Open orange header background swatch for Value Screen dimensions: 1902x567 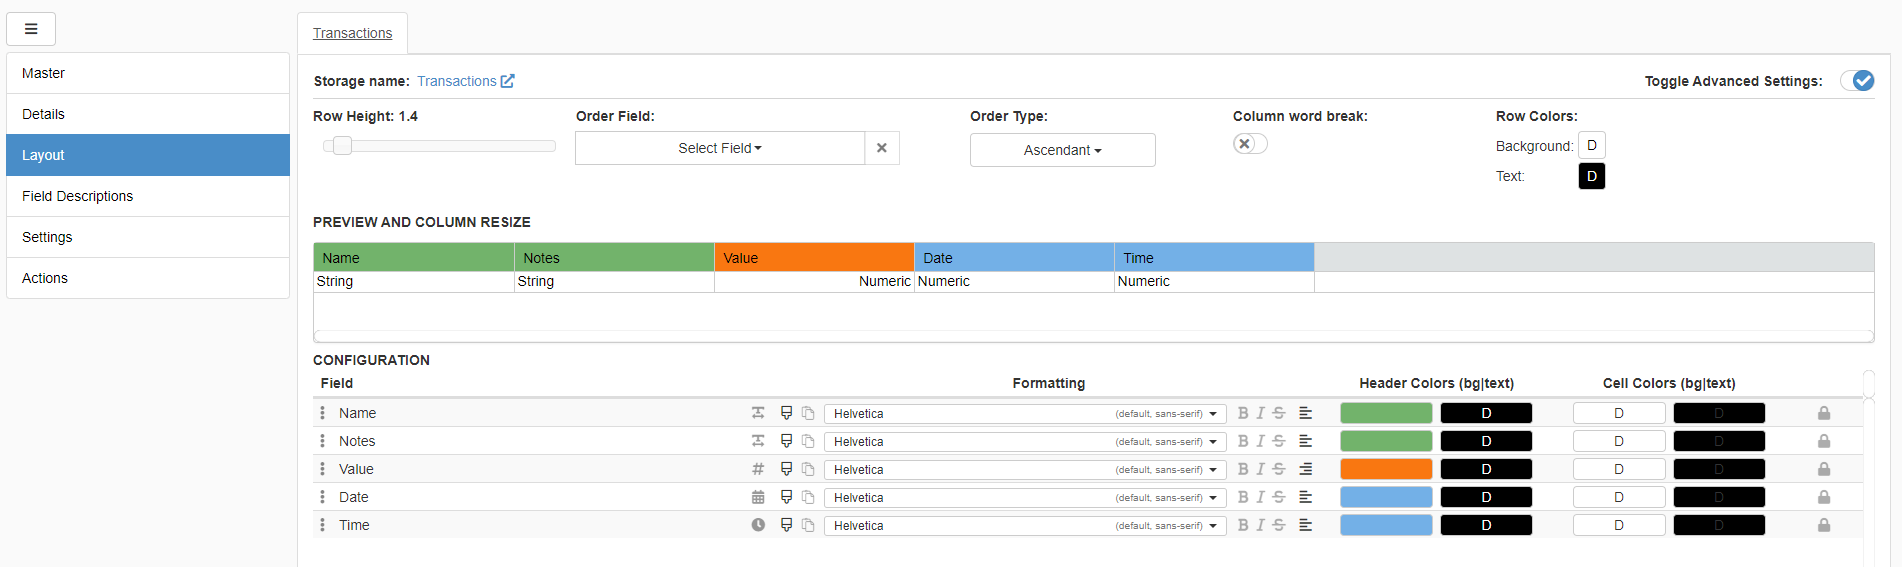point(1386,469)
